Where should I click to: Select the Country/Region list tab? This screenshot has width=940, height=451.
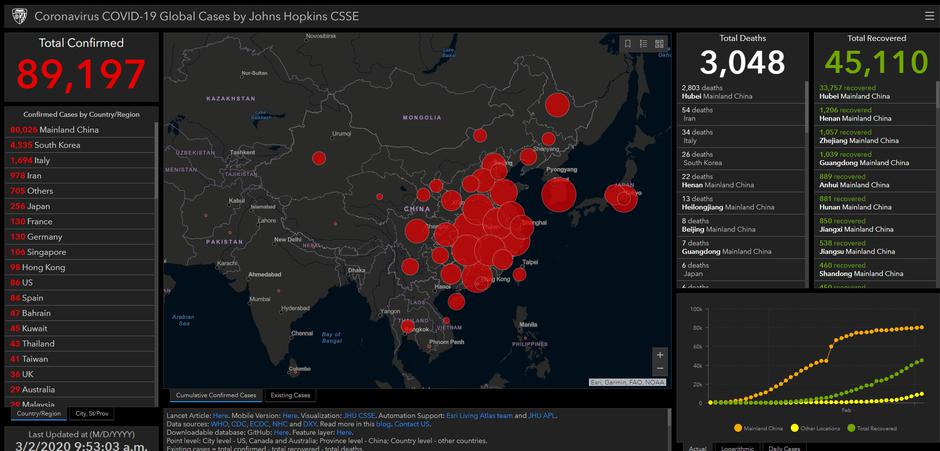point(38,414)
